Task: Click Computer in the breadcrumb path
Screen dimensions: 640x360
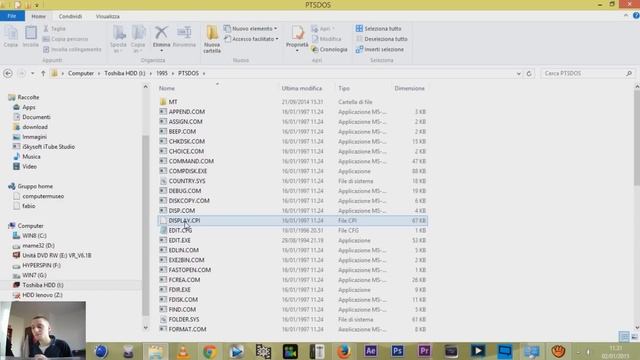Action: (x=81, y=73)
